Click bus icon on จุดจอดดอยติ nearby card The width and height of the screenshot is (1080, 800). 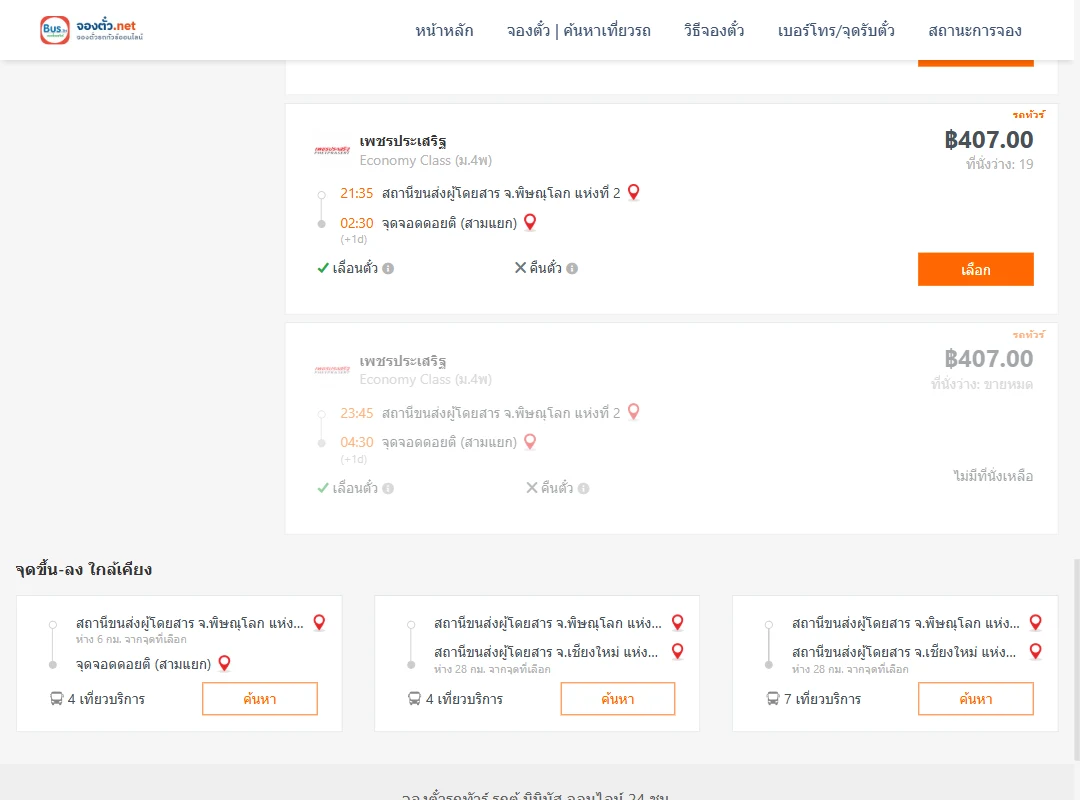(56, 699)
